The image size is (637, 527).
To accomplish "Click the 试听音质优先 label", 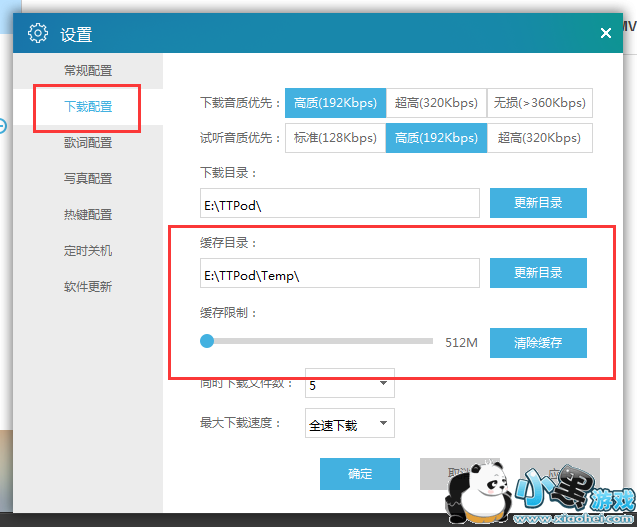I will click(x=240, y=138).
